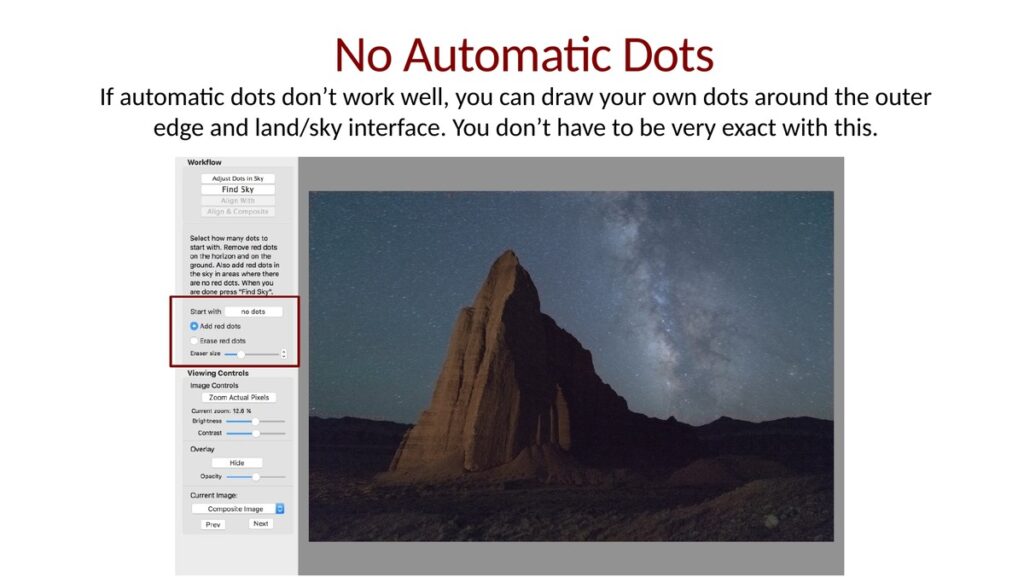Select the Add red dots radio button

[x=194, y=326]
